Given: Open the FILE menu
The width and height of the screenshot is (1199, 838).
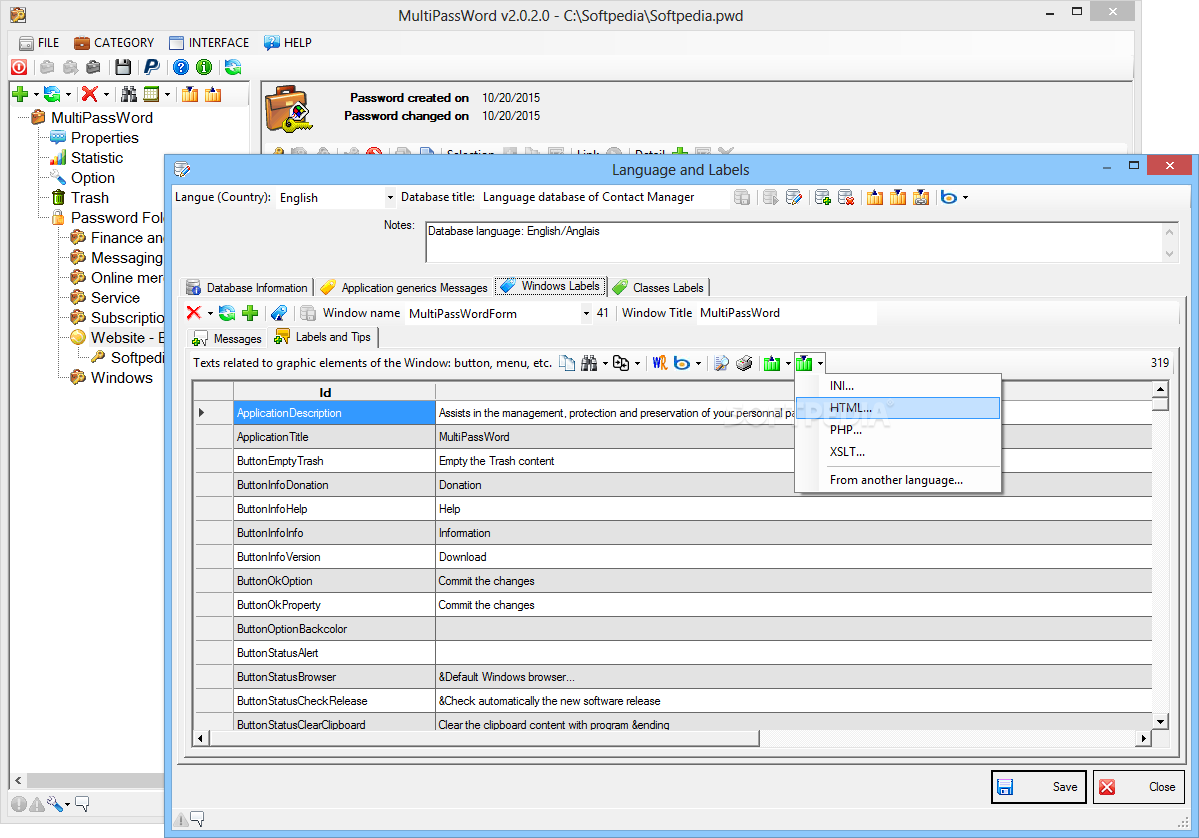Looking at the screenshot, I should 39,43.
